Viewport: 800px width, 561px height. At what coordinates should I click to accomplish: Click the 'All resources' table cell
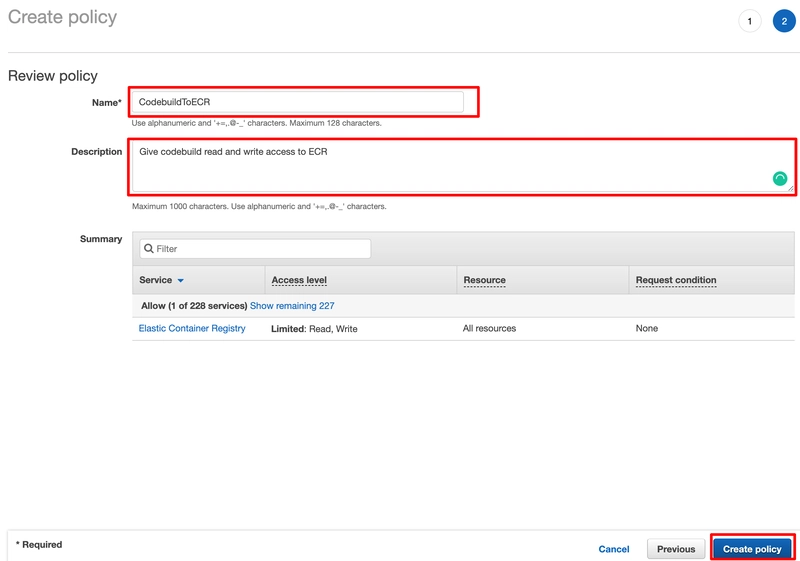(x=489, y=328)
